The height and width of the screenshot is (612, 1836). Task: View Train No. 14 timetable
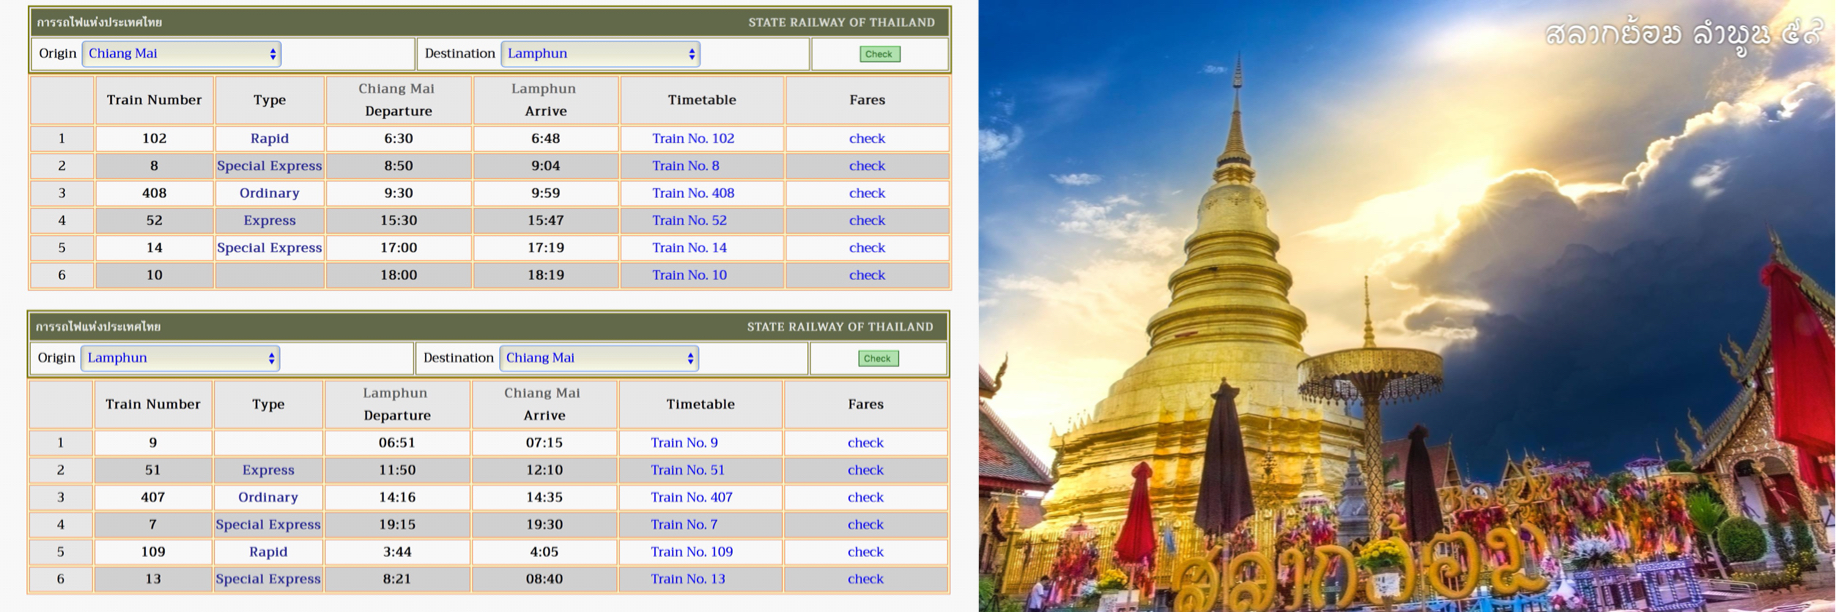(x=689, y=248)
